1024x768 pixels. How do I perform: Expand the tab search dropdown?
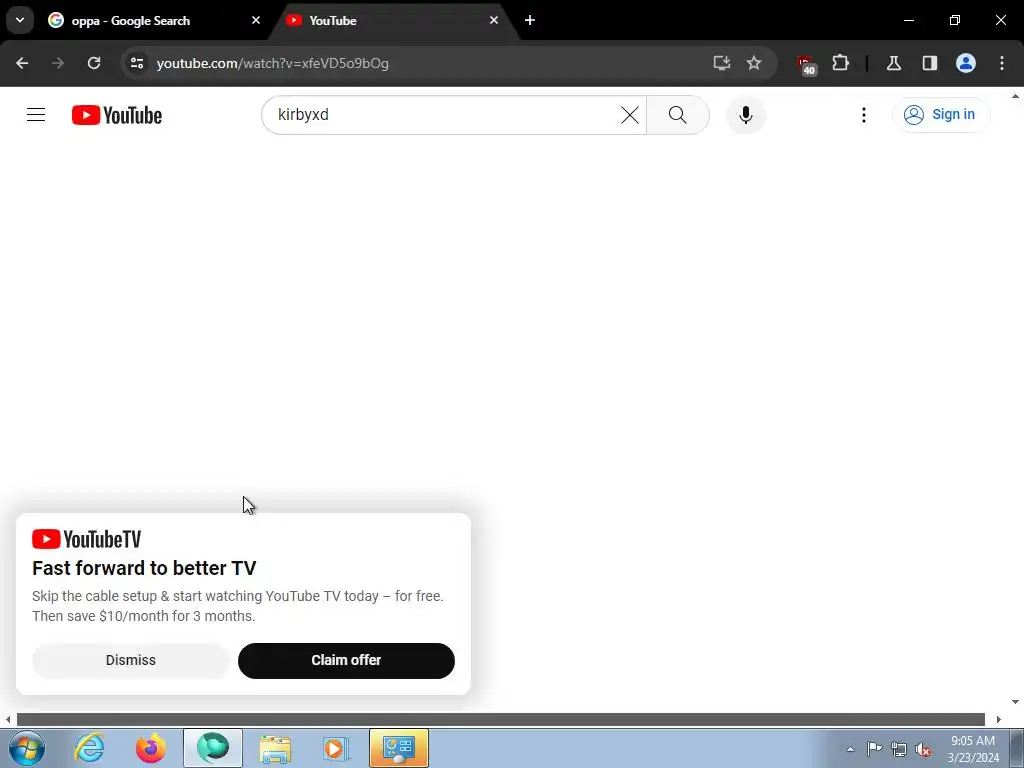click(x=20, y=20)
